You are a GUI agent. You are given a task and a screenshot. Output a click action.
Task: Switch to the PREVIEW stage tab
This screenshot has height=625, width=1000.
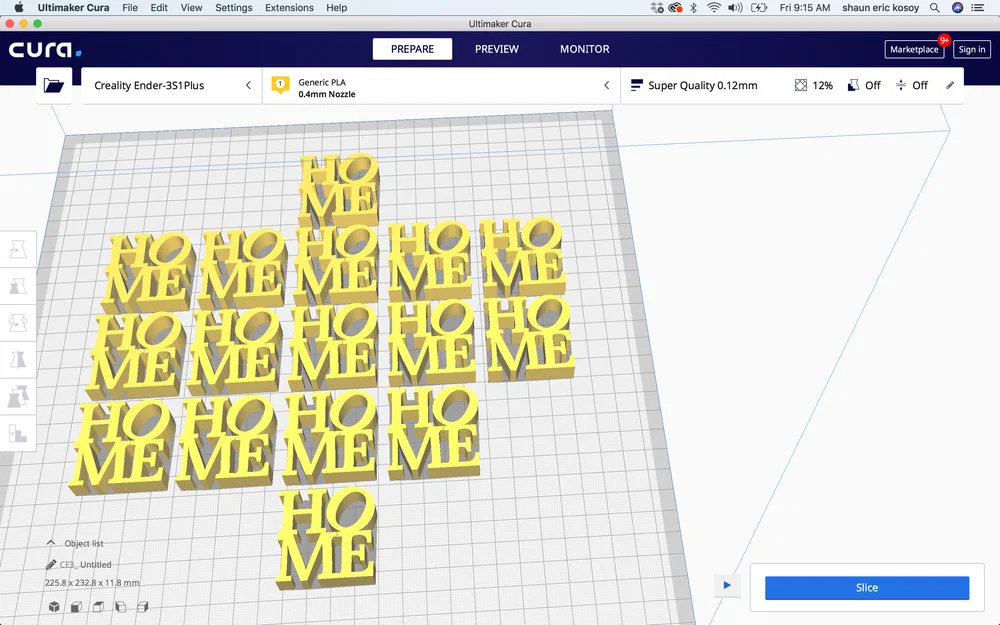(497, 49)
